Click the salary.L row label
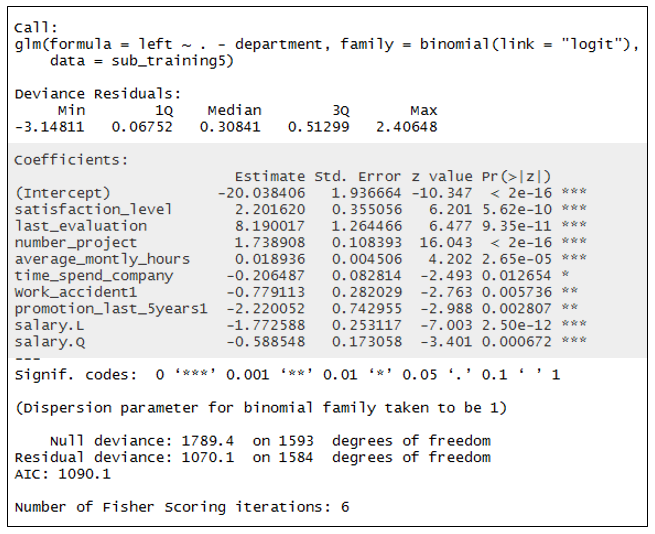655x534 pixels. tap(50, 325)
